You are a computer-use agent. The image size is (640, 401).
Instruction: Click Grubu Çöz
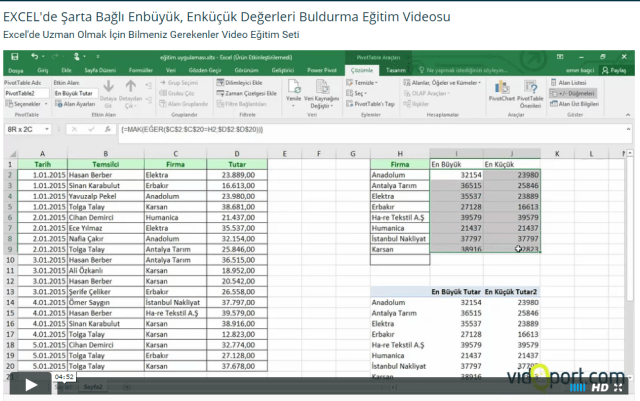[x=177, y=93]
